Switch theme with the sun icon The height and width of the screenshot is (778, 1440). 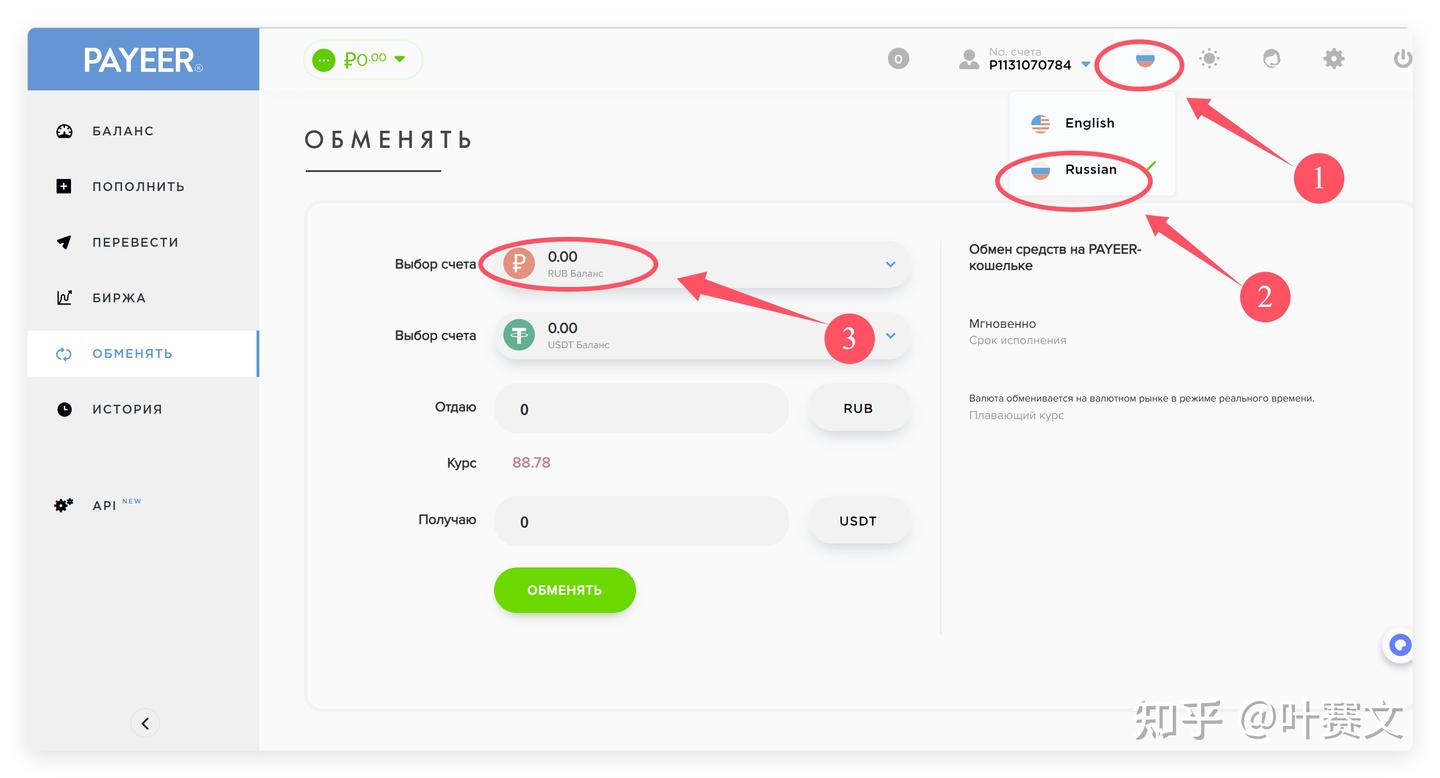pos(1208,58)
